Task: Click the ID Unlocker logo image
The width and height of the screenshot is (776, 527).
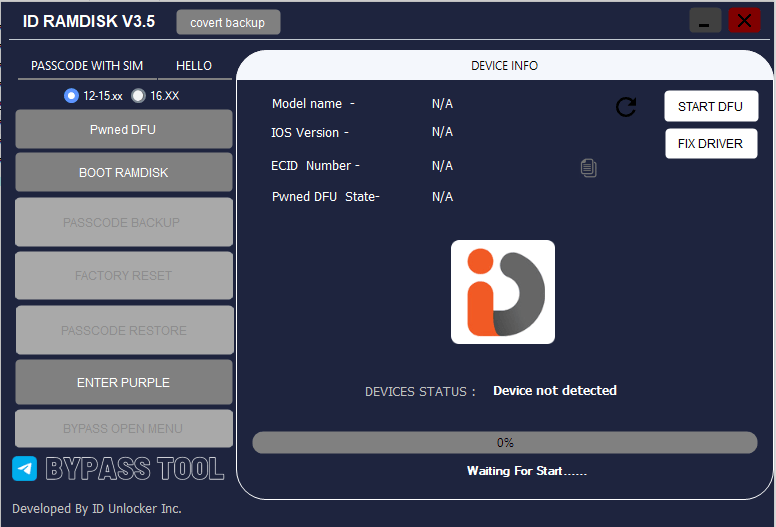Action: pos(503,292)
